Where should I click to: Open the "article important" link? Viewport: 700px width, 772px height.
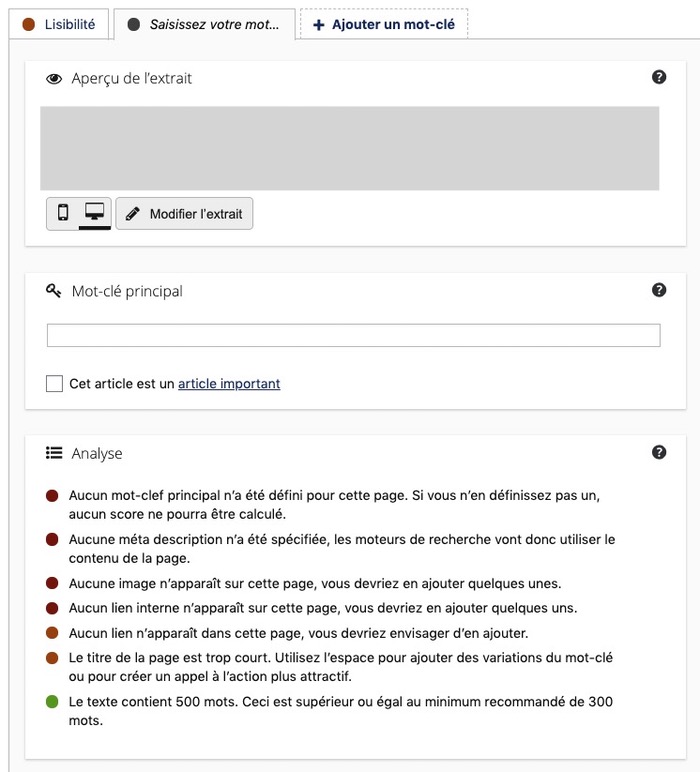pyautogui.click(x=229, y=384)
